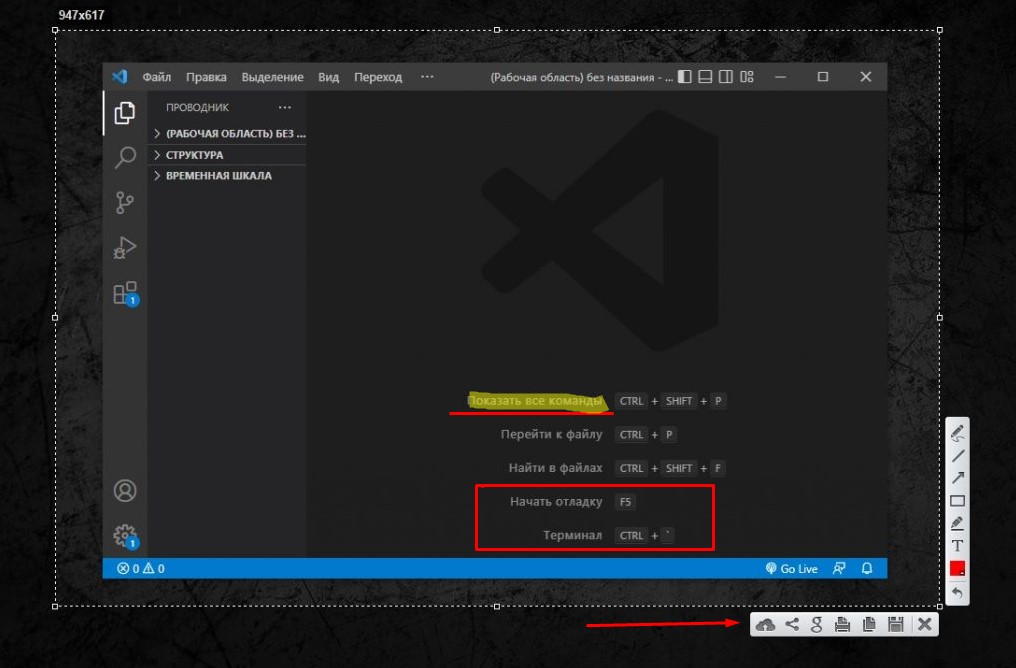Click the Терминал shortcut label

[573, 535]
